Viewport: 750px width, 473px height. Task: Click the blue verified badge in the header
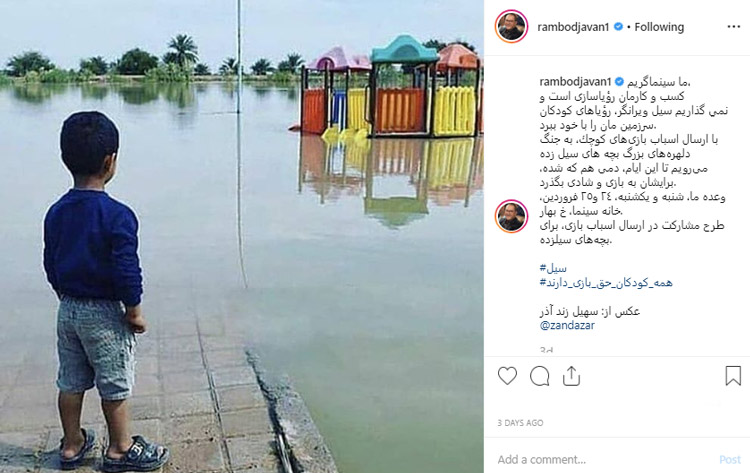point(618,27)
